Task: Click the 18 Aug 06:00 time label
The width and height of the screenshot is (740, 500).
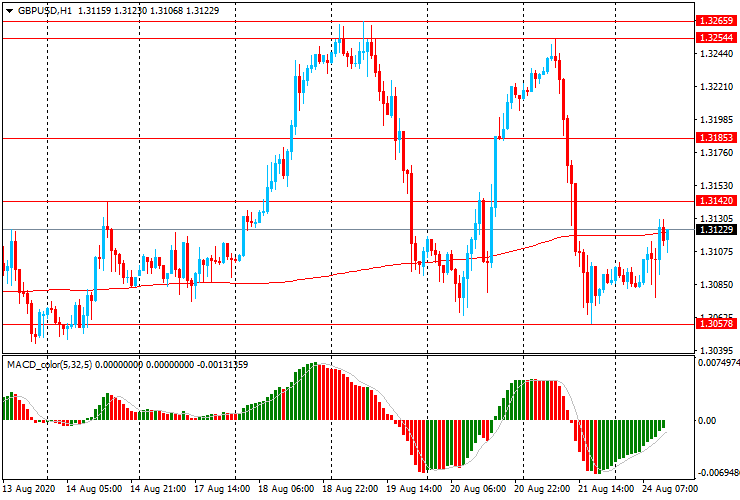Action: (286, 488)
